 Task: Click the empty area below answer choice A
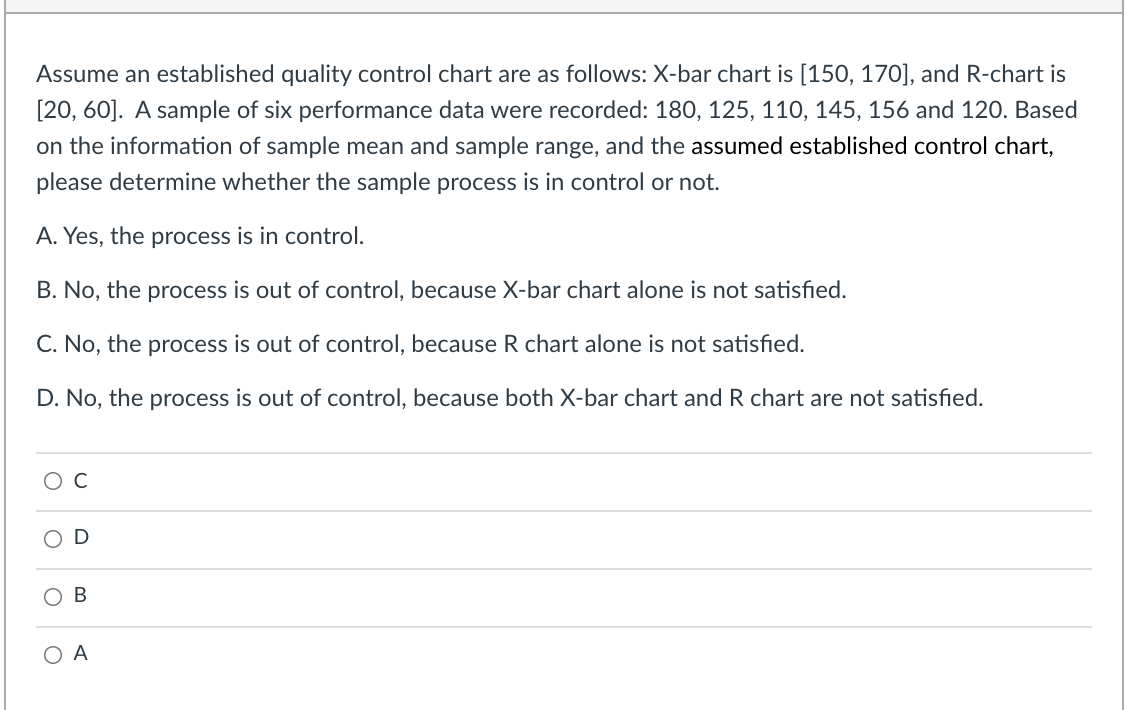[x=560, y=690]
